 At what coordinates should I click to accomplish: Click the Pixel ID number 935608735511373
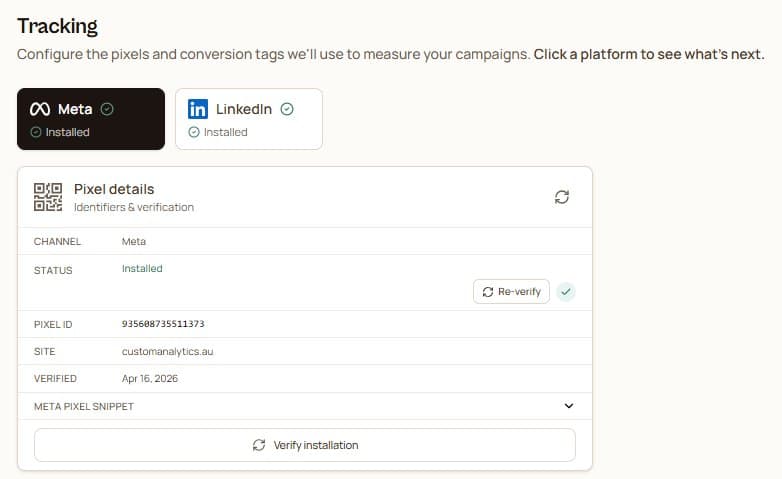163,324
